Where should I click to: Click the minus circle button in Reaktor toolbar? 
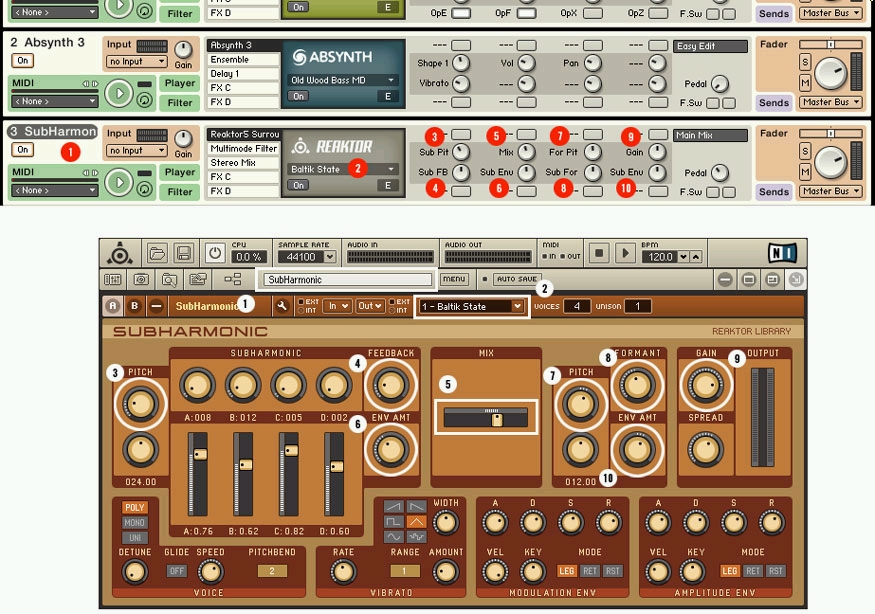coord(725,279)
